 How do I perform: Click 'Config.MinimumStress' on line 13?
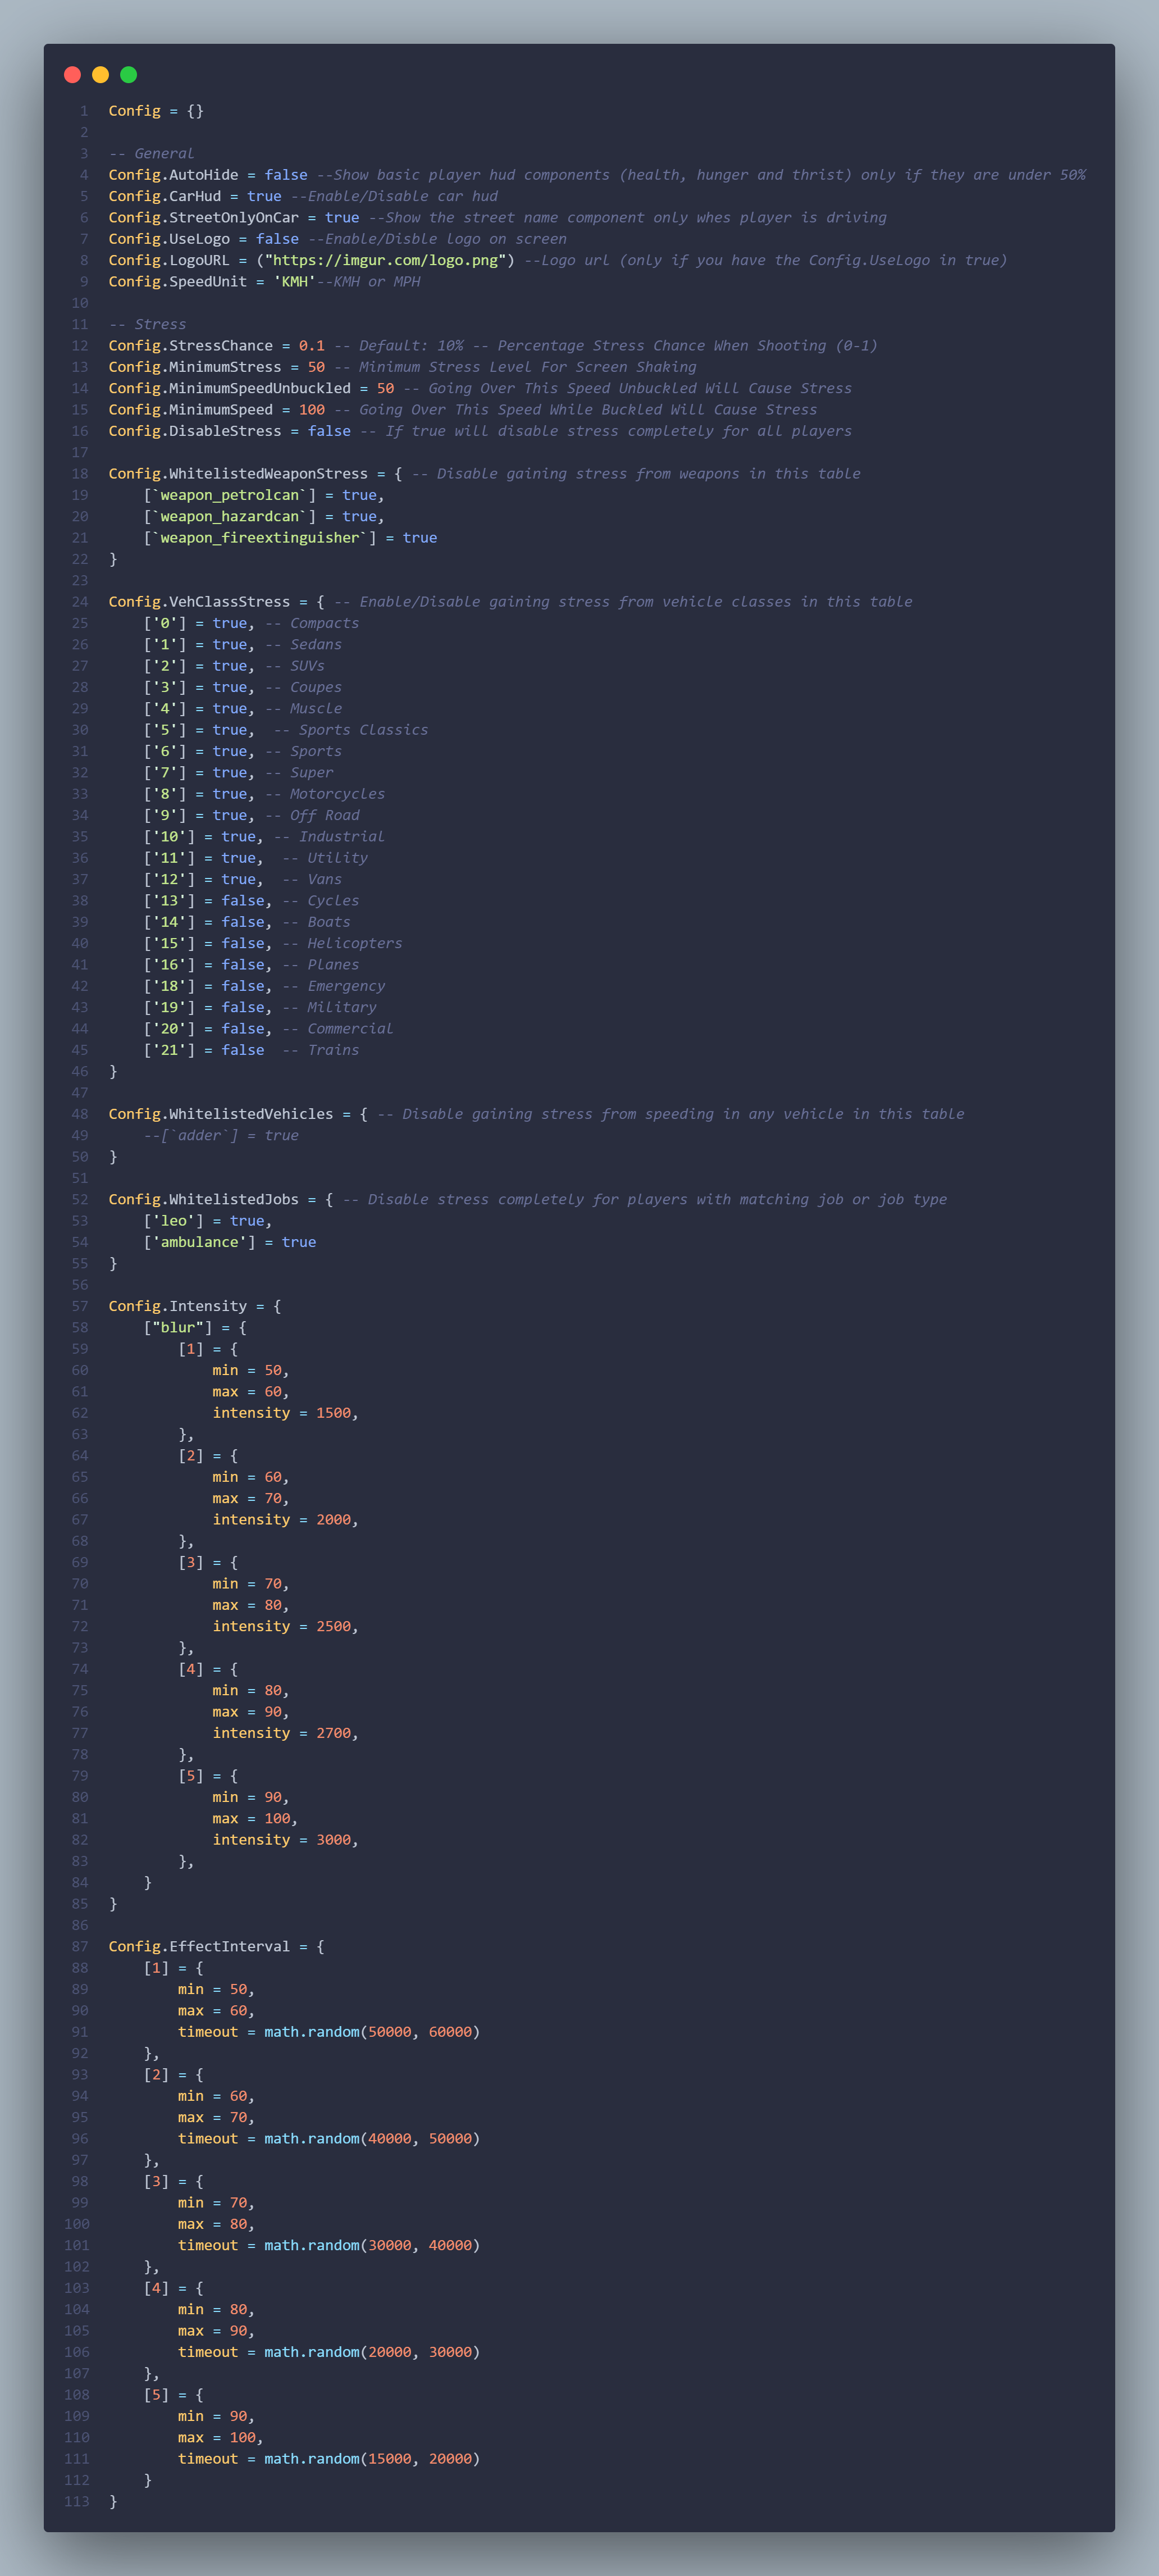(x=195, y=367)
